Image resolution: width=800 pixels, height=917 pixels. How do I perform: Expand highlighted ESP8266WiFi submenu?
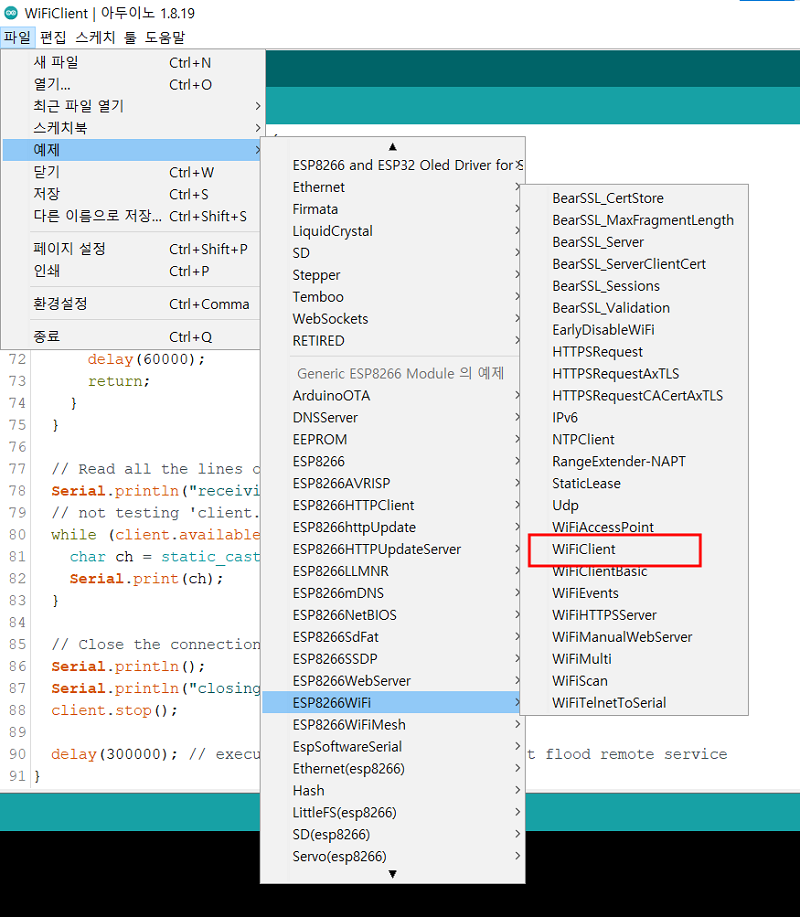(x=392, y=703)
